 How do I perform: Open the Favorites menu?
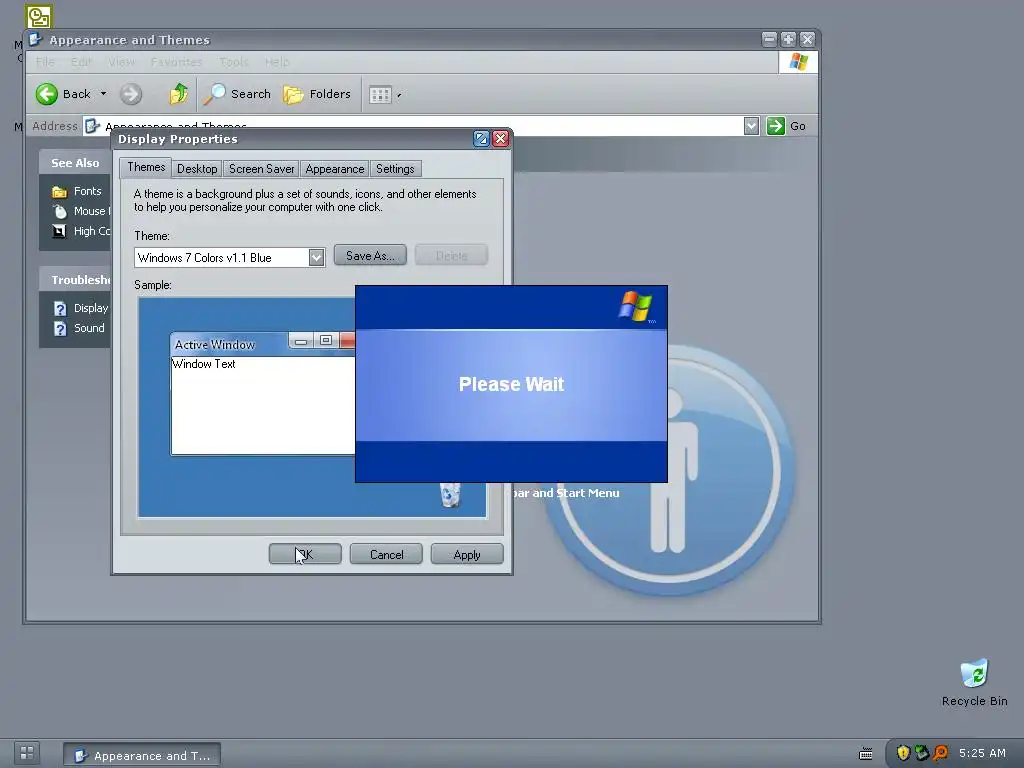tap(176, 62)
